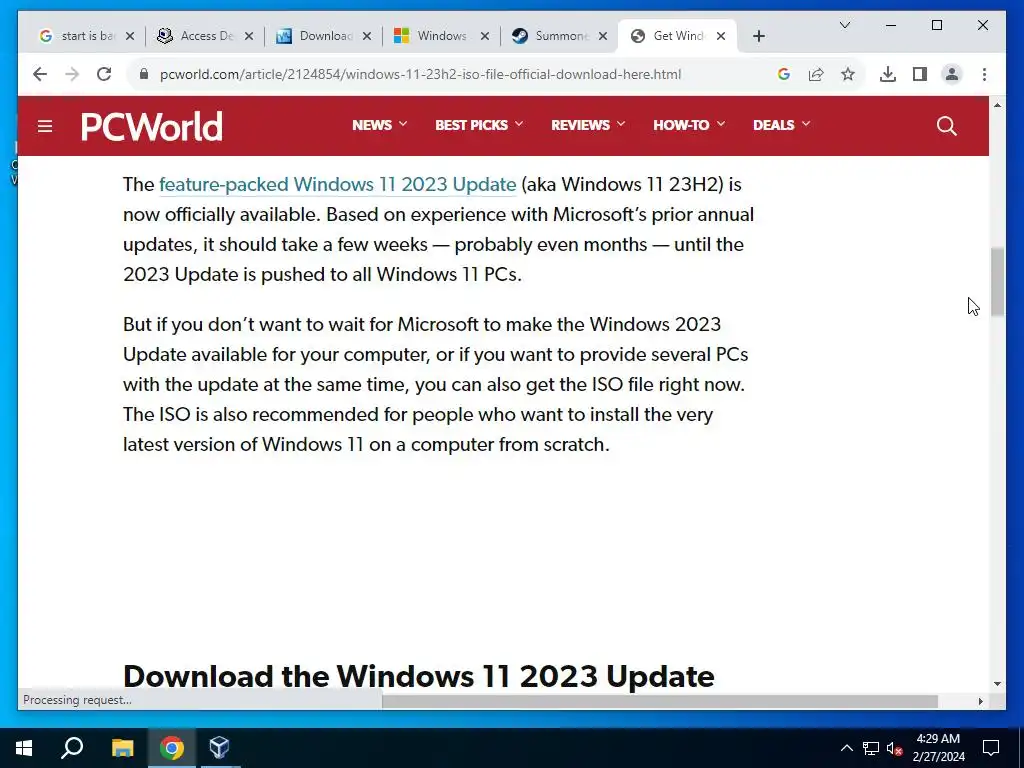Screen dimensions: 1024x768
Task: Expand the REVIEWS menu
Action: click(x=588, y=125)
